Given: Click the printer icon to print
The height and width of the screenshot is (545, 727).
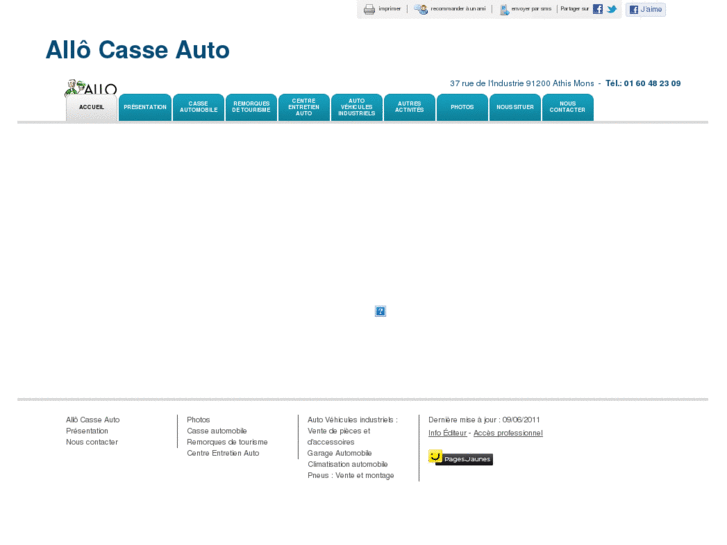Looking at the screenshot, I should 369,9.
